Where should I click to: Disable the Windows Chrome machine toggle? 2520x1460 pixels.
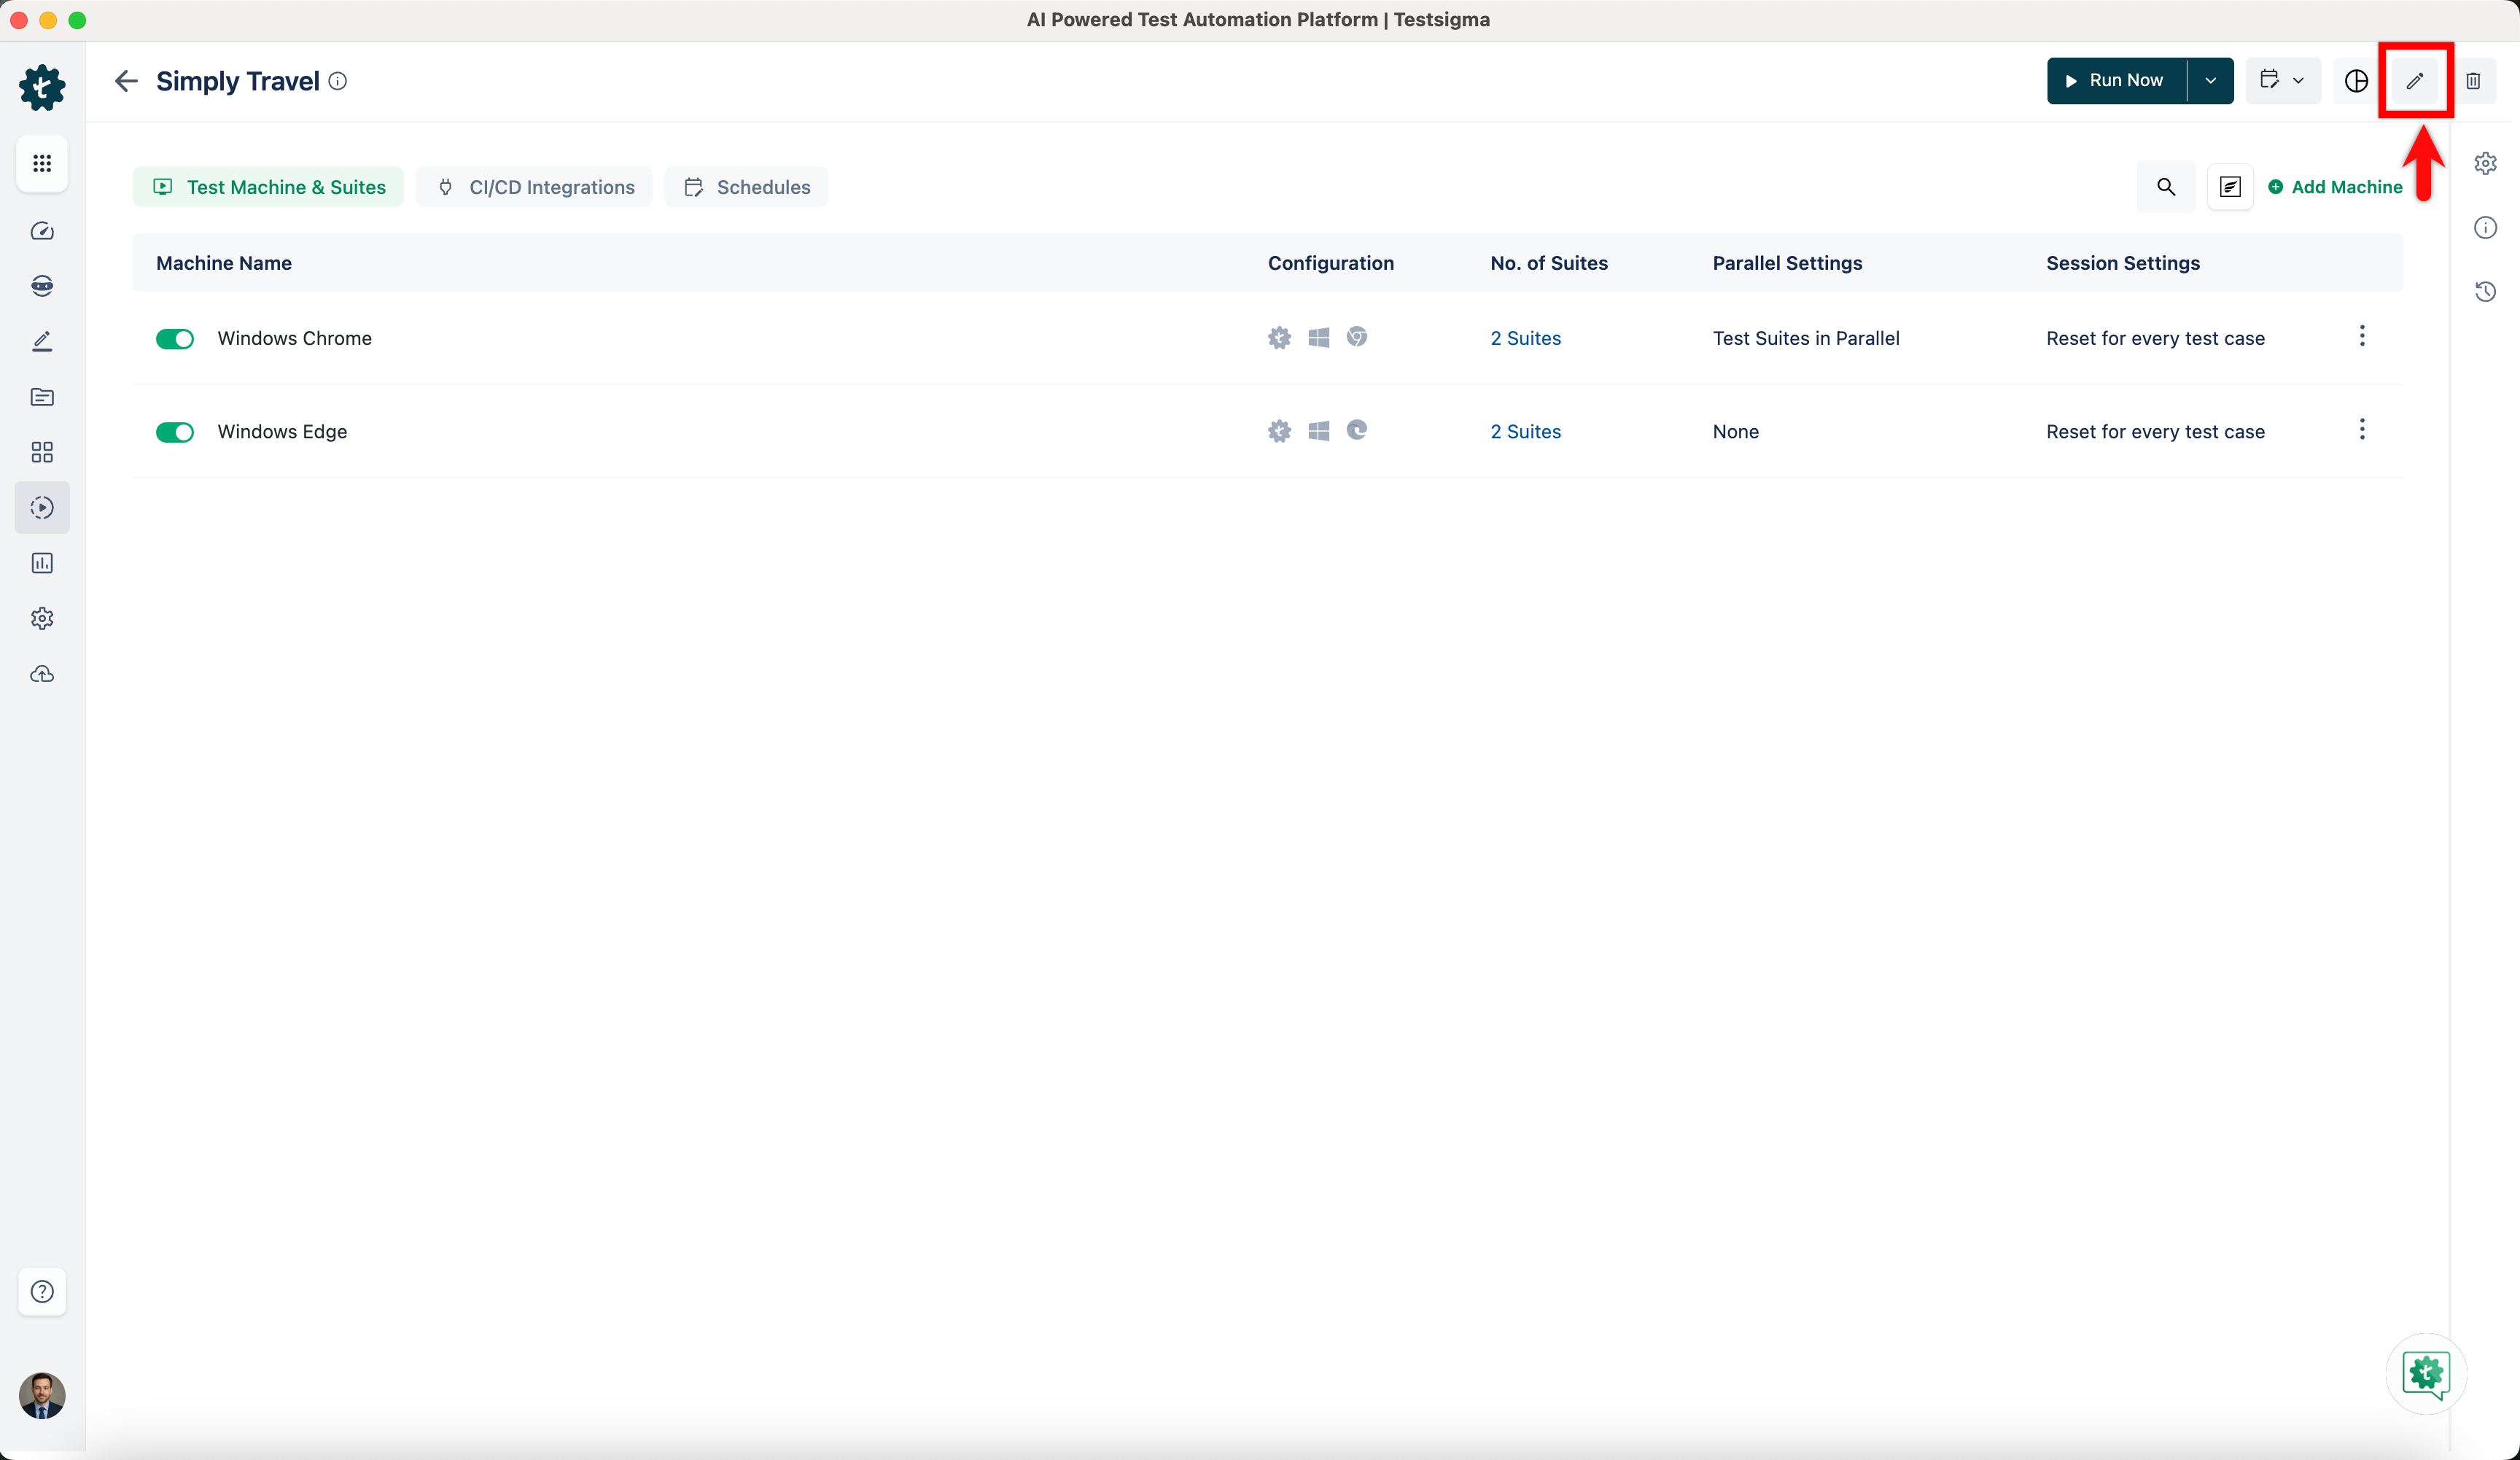[175, 339]
